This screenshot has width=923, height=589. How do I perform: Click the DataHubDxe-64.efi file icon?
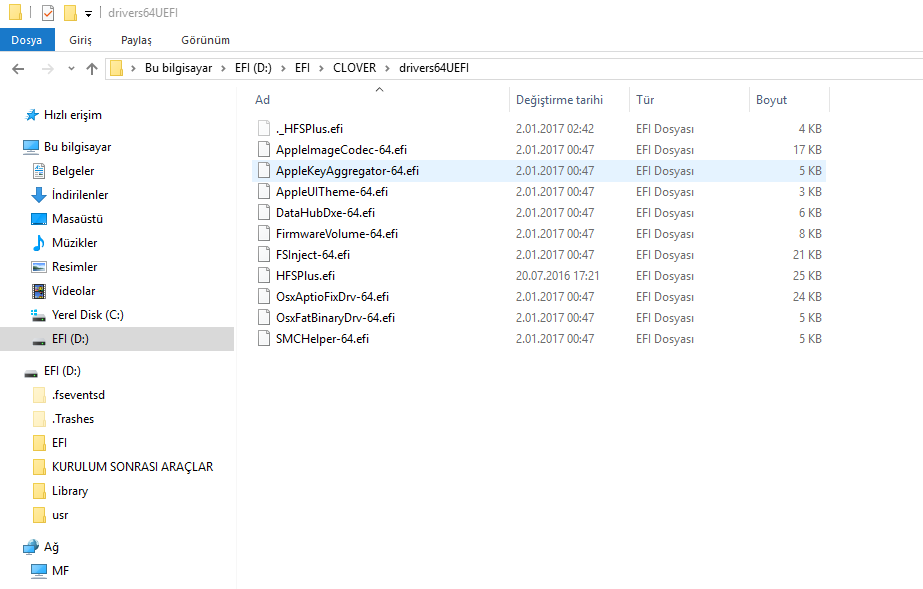[x=264, y=212]
